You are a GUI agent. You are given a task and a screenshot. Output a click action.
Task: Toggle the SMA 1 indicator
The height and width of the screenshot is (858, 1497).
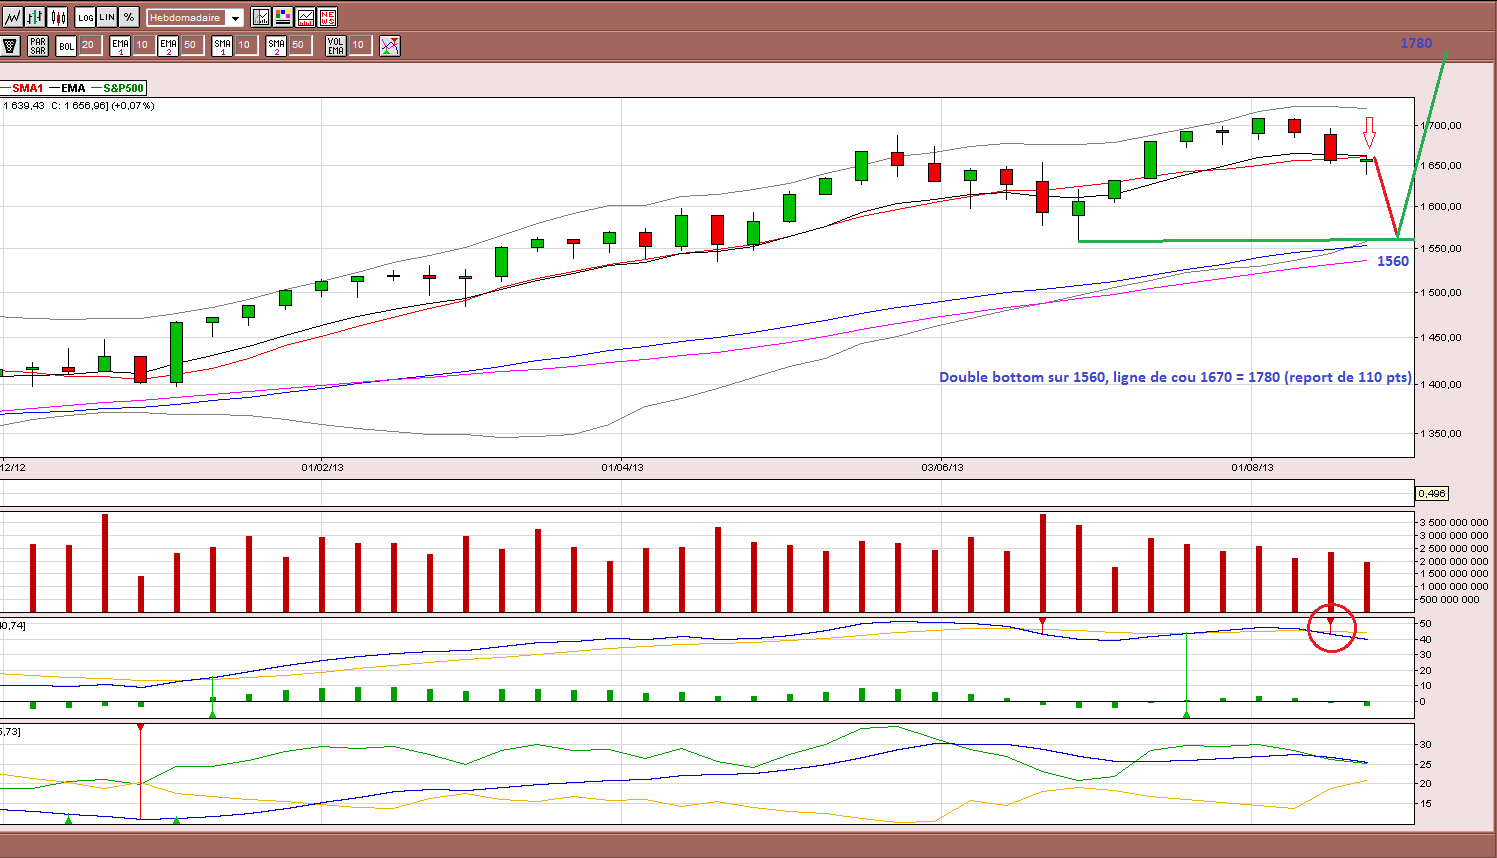[222, 46]
